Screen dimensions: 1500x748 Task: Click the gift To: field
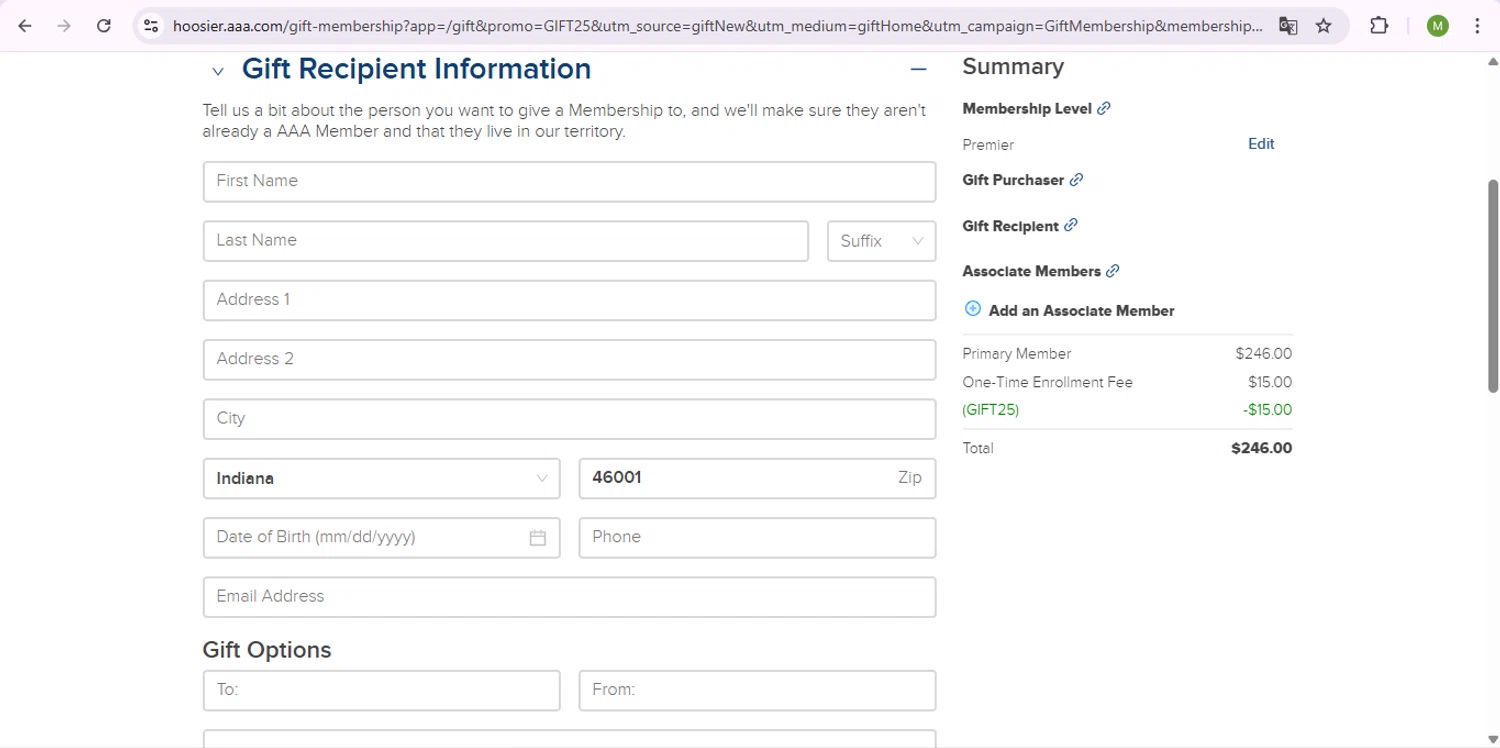381,690
